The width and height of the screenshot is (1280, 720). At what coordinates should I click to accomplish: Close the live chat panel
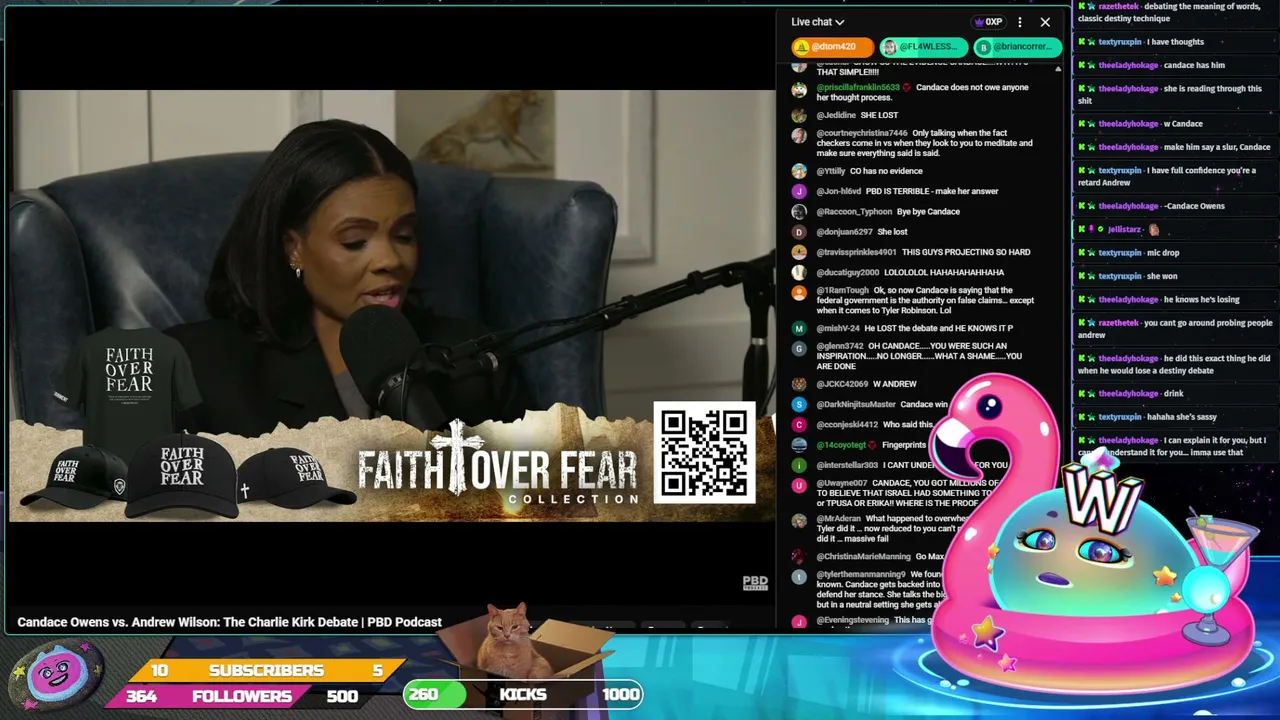pyautogui.click(x=1045, y=22)
